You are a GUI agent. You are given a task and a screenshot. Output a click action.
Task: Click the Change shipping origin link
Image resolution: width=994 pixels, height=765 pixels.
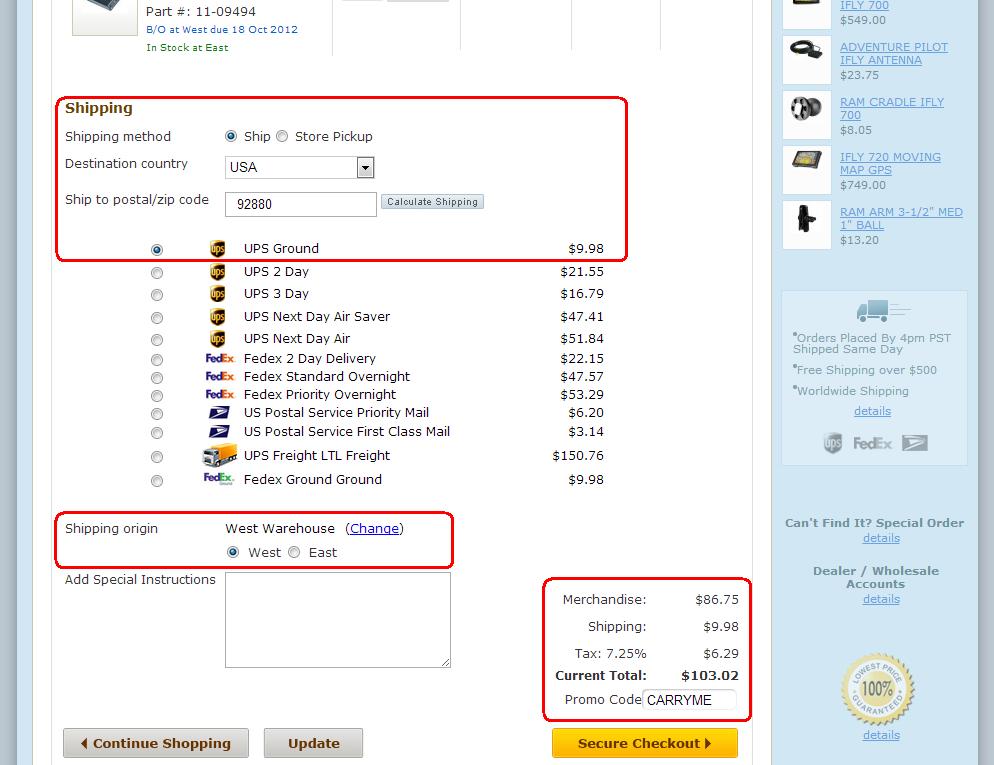coord(374,529)
